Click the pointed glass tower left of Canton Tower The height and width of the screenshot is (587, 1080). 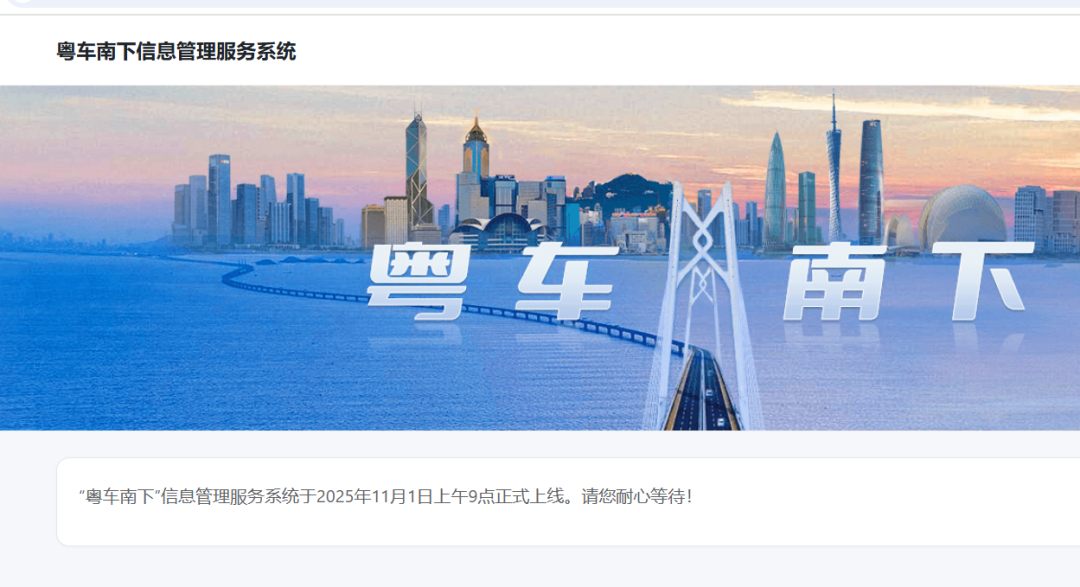[775, 191]
